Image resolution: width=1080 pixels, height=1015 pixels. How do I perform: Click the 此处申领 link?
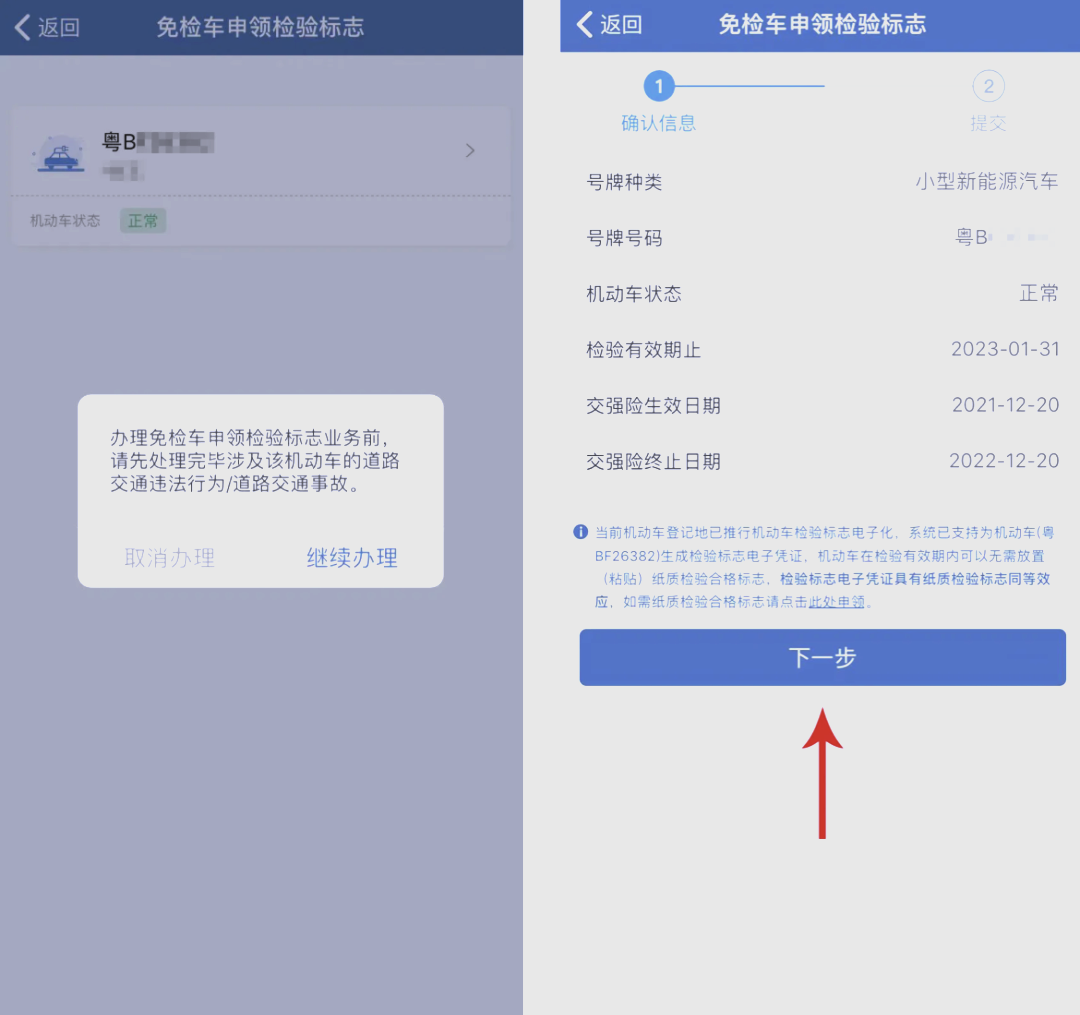(836, 602)
